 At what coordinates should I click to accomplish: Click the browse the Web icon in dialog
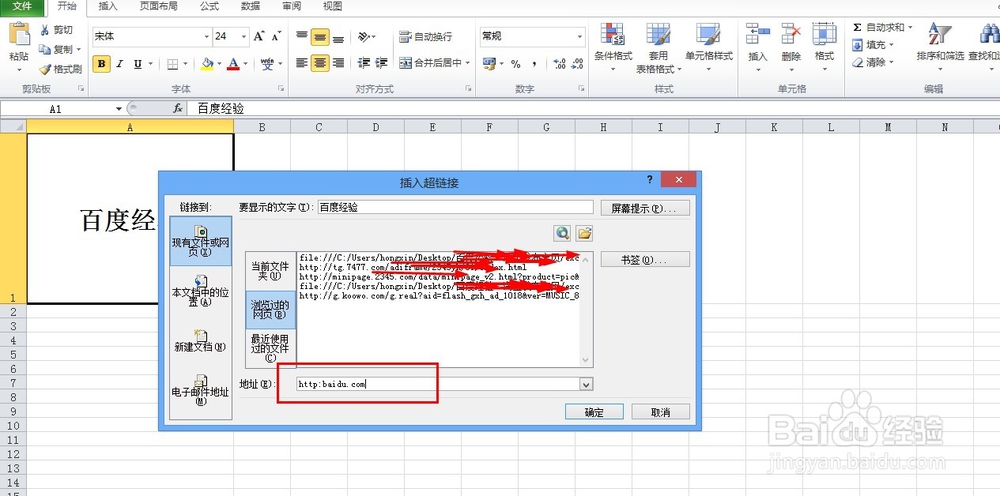(562, 233)
